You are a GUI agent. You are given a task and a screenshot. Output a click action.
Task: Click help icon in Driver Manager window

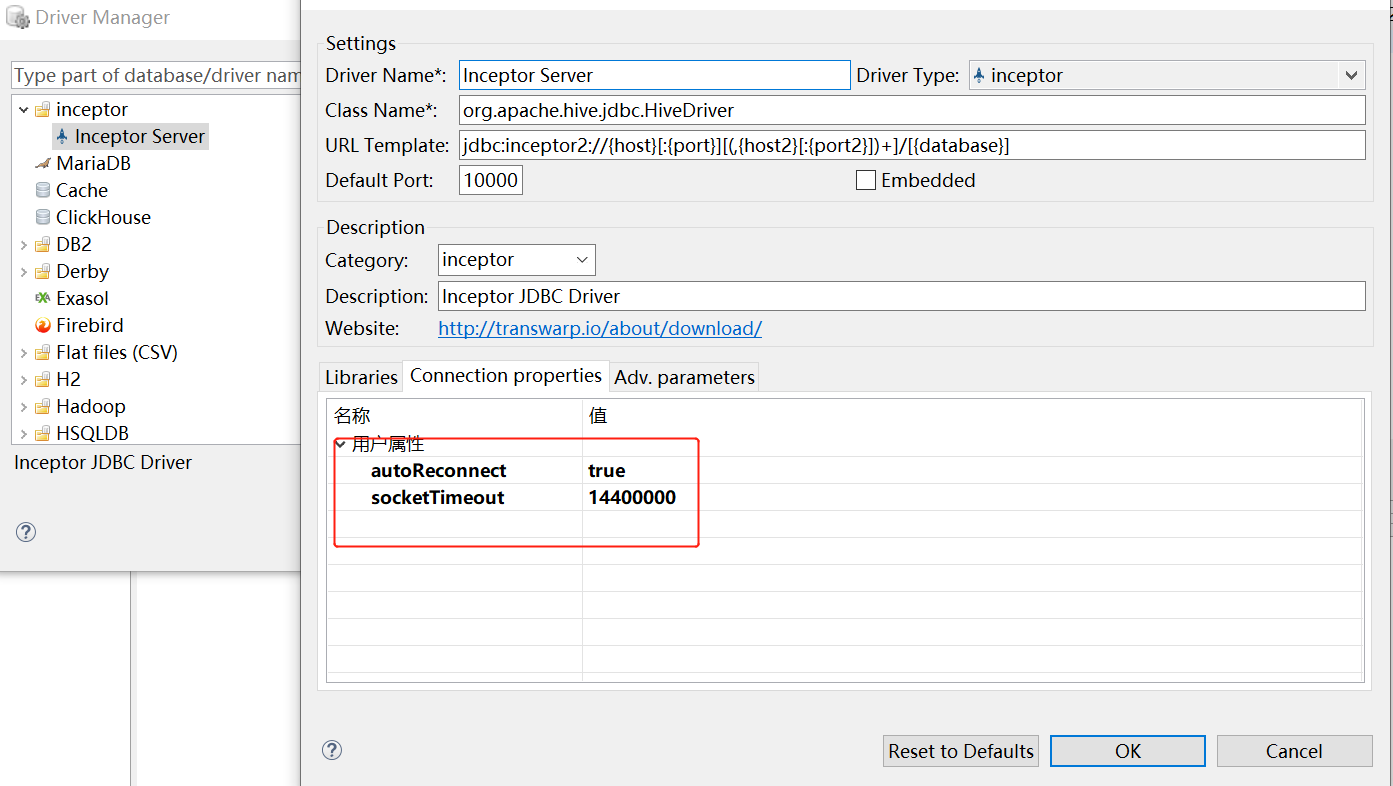coord(27,532)
